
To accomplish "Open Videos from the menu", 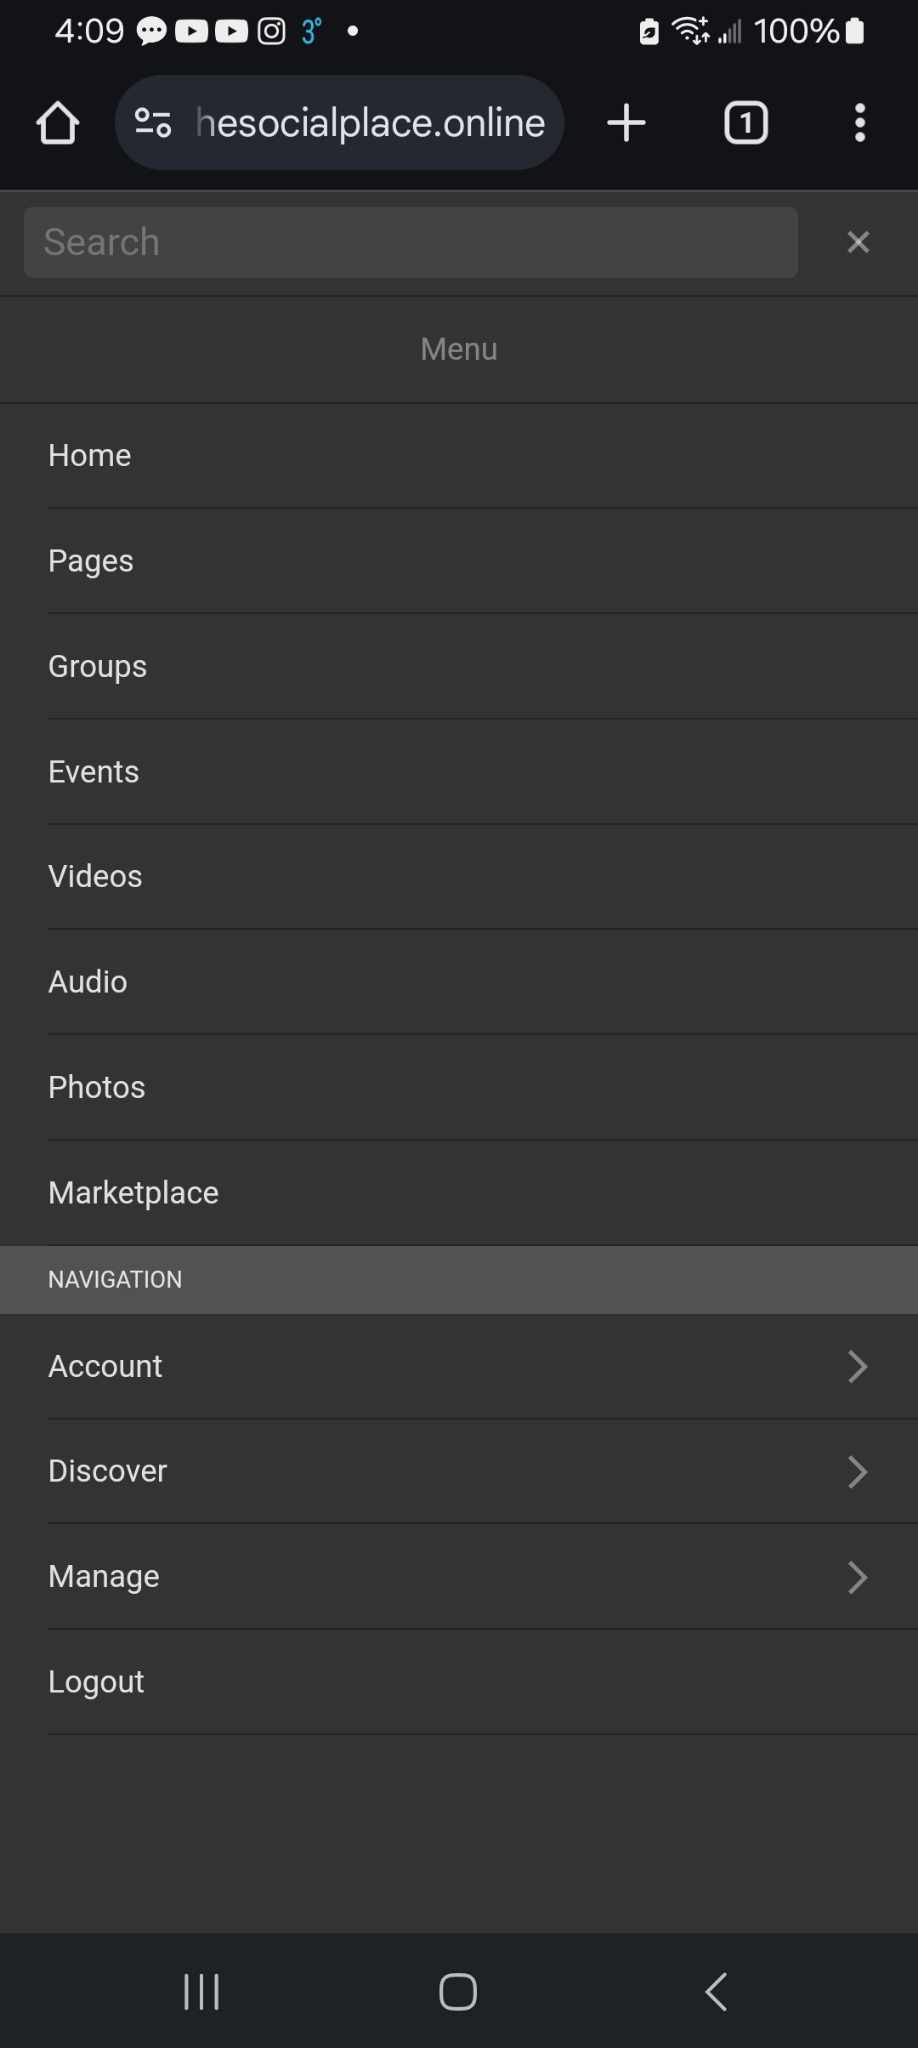I will (x=95, y=877).
